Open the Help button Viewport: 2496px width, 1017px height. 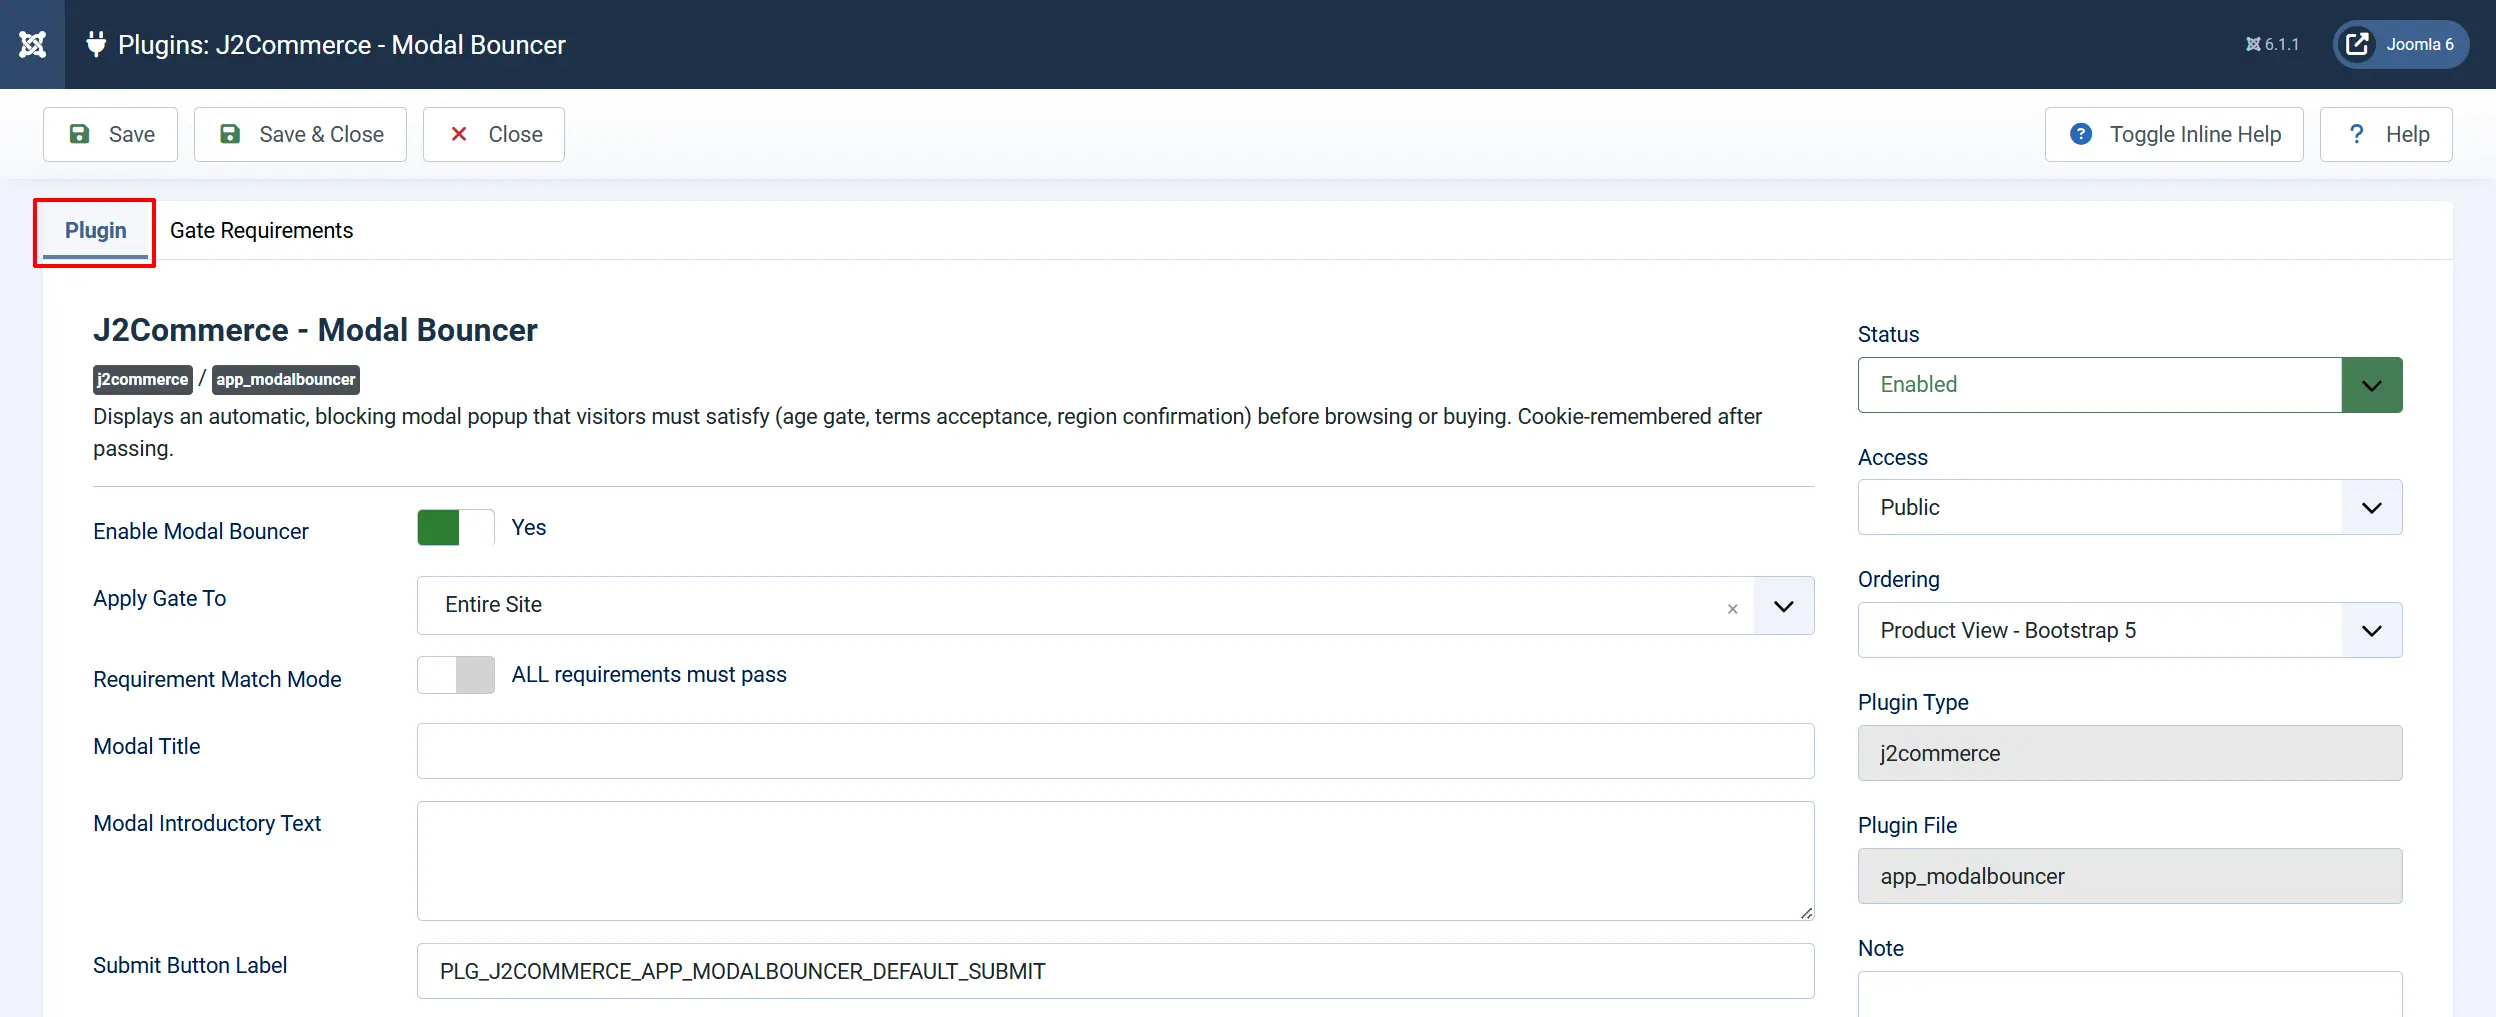pyautogui.click(x=2386, y=134)
